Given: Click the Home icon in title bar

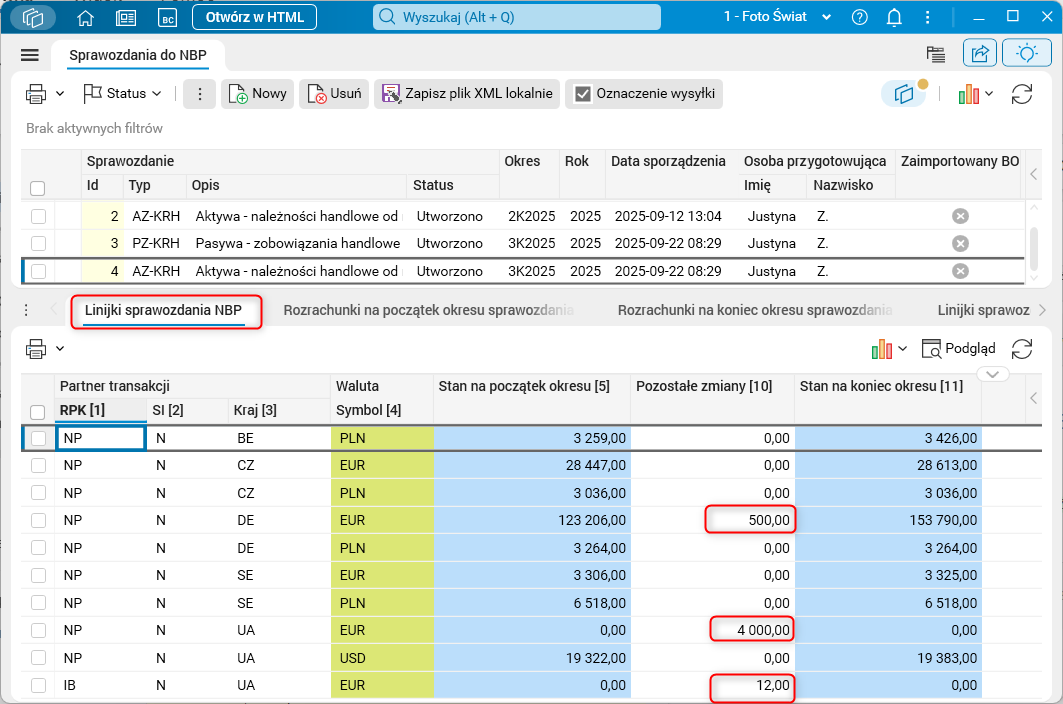Looking at the screenshot, I should coord(86,17).
